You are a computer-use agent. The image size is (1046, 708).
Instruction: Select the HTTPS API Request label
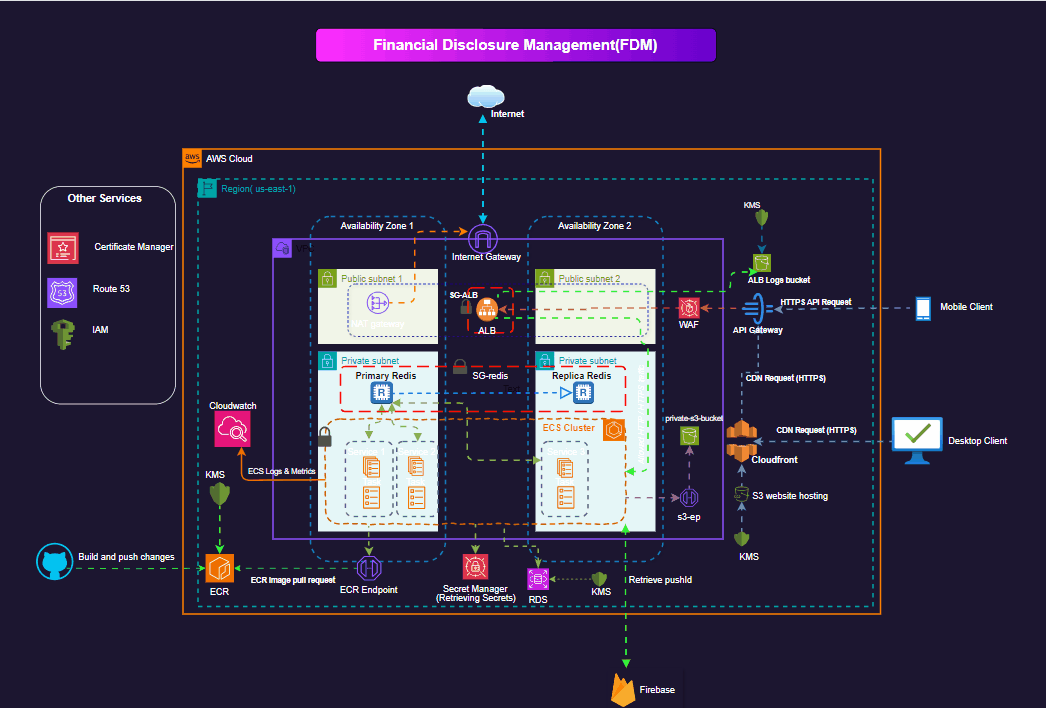click(x=816, y=302)
